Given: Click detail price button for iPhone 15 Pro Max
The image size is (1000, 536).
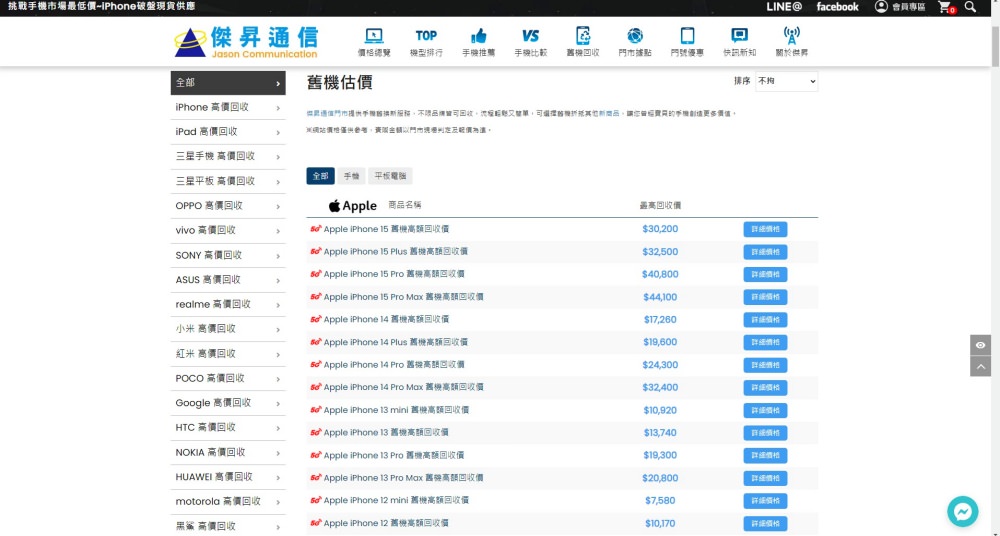Looking at the screenshot, I should click(765, 297).
